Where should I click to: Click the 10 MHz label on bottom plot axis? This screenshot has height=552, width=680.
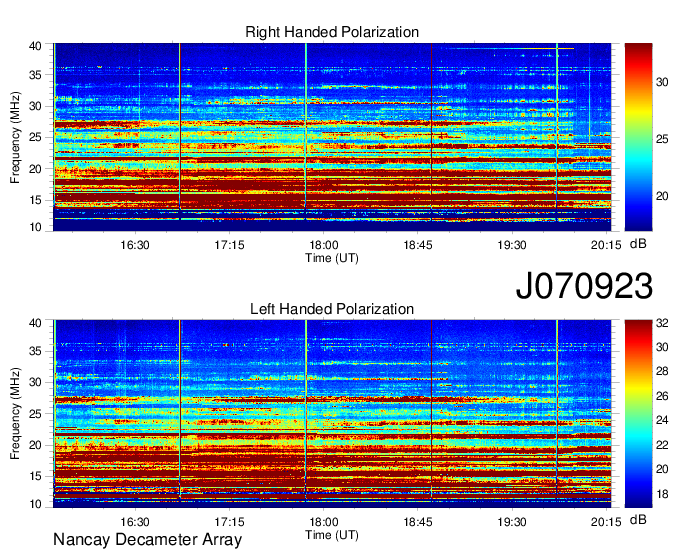click(35, 504)
